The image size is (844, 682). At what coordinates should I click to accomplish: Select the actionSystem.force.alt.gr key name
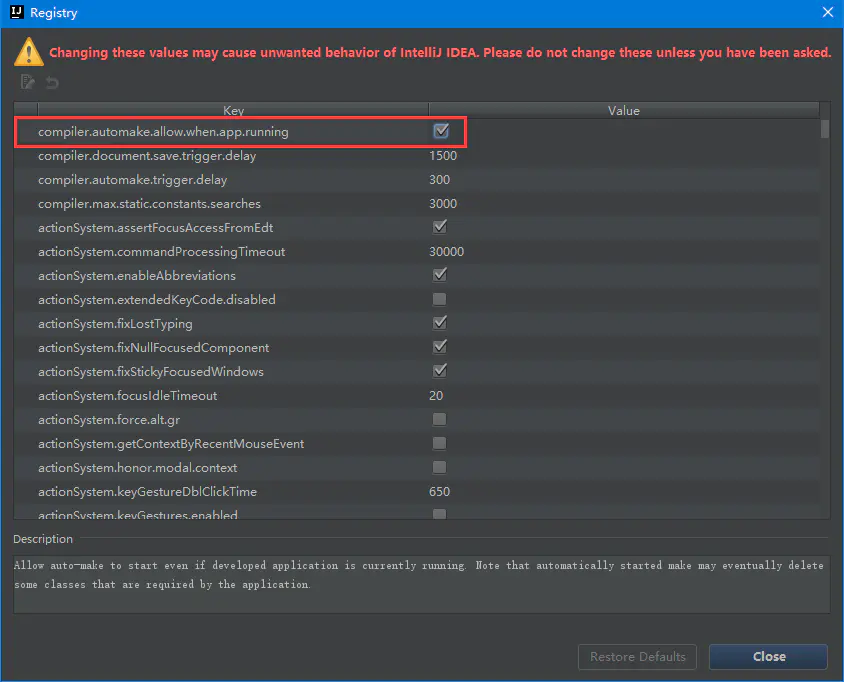click(109, 420)
